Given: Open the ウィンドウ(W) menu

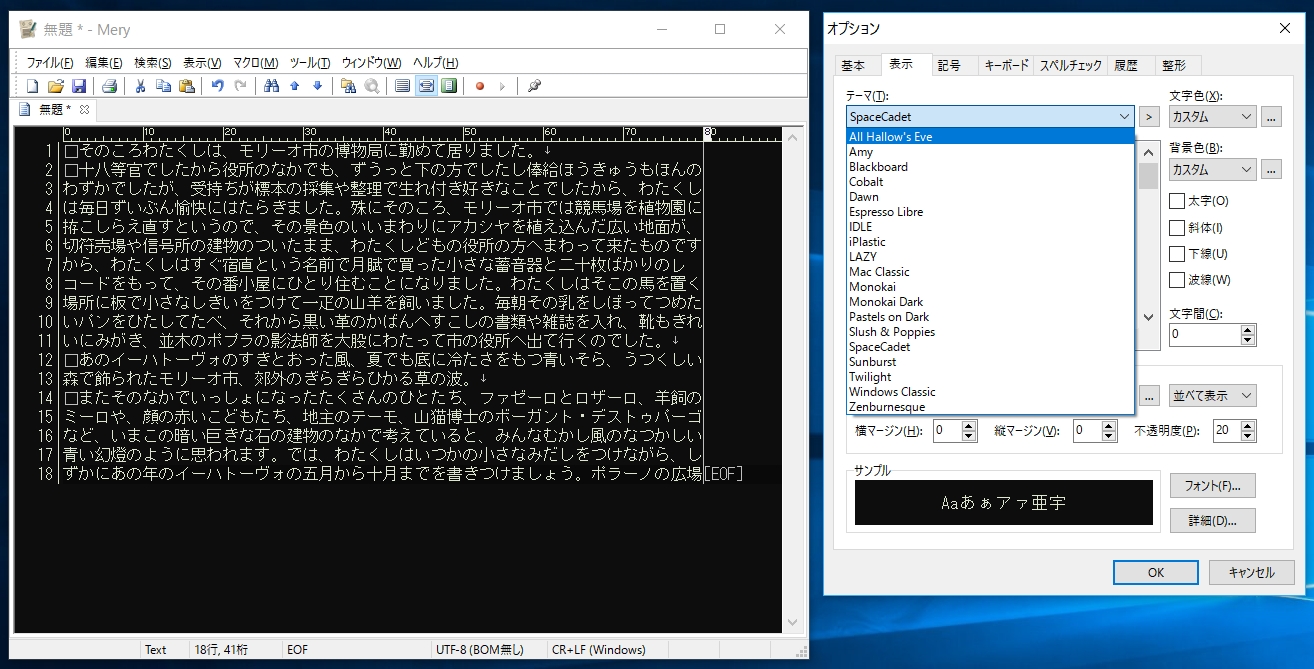Looking at the screenshot, I should pos(371,62).
